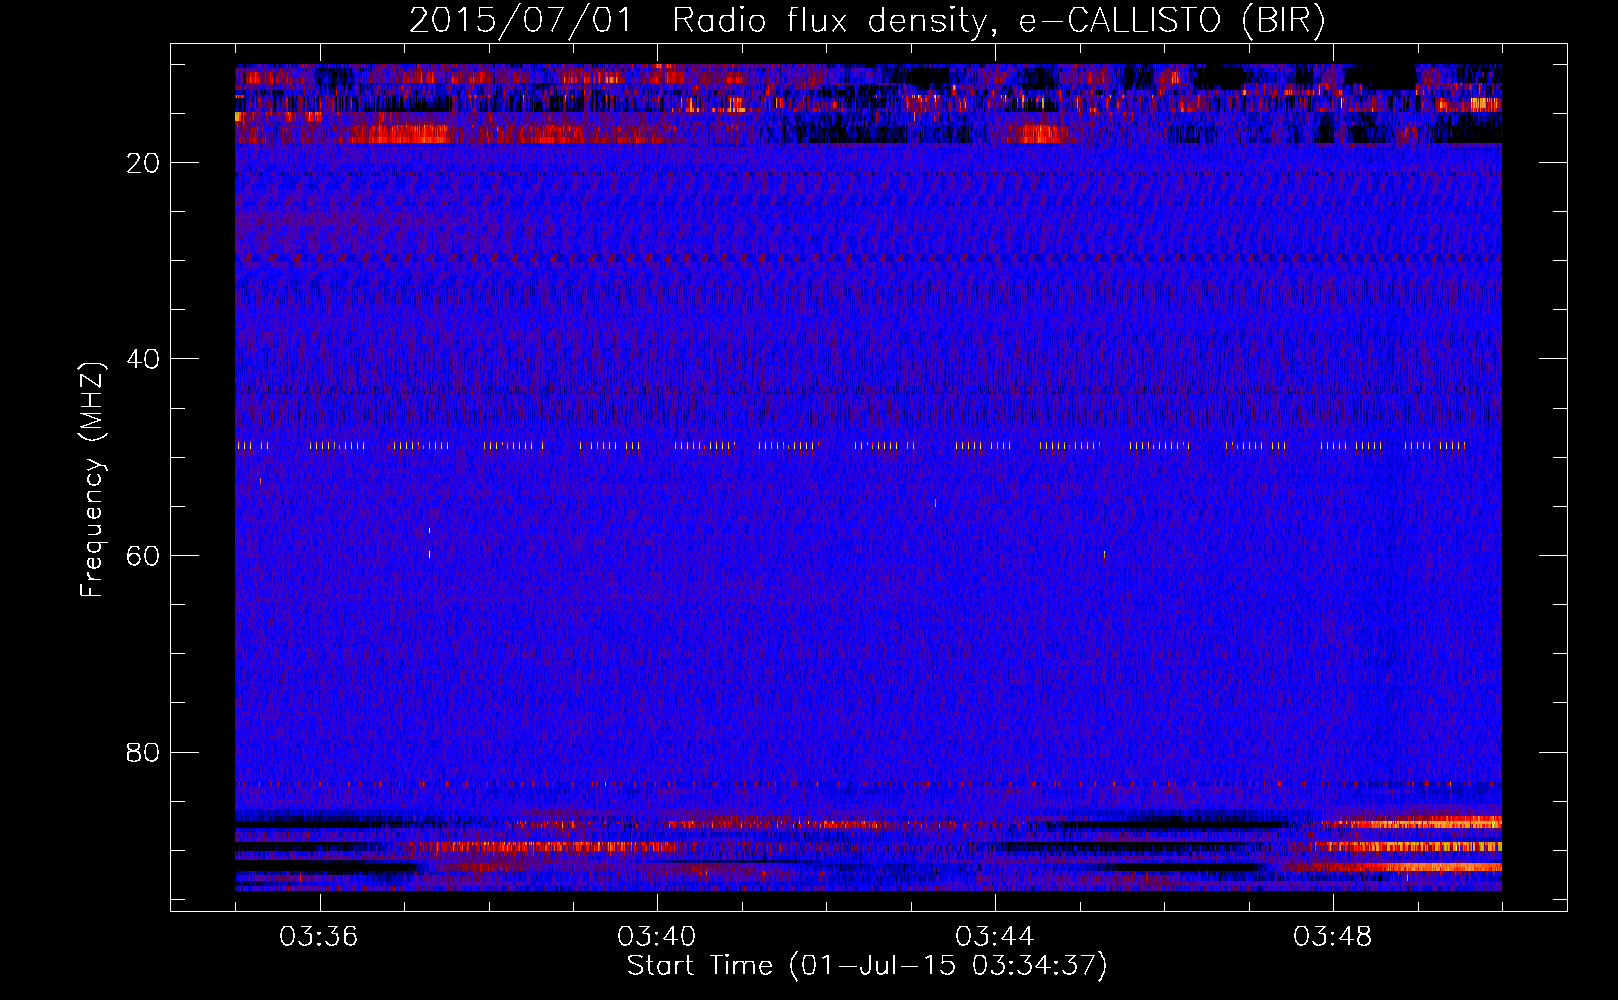The width and height of the screenshot is (1618, 1000).
Task: Click the 'Start Time (01-Jul-15 03:34:37)' label
Action: pyautogui.click(x=867, y=966)
